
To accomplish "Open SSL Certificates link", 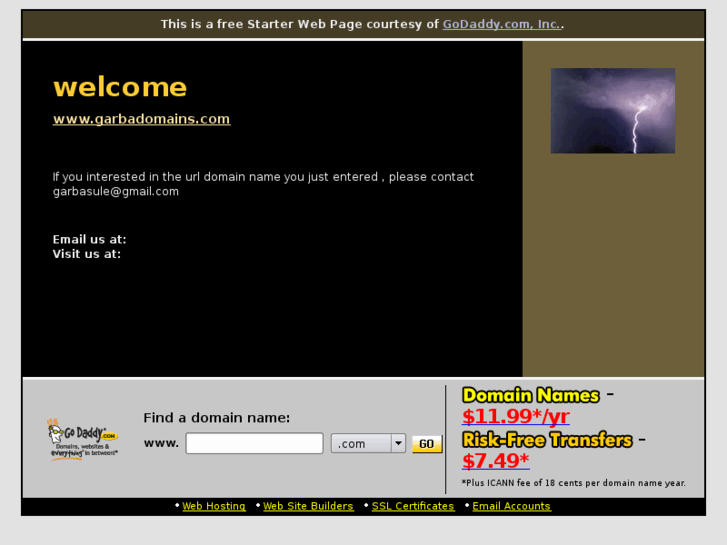I will 413,506.
